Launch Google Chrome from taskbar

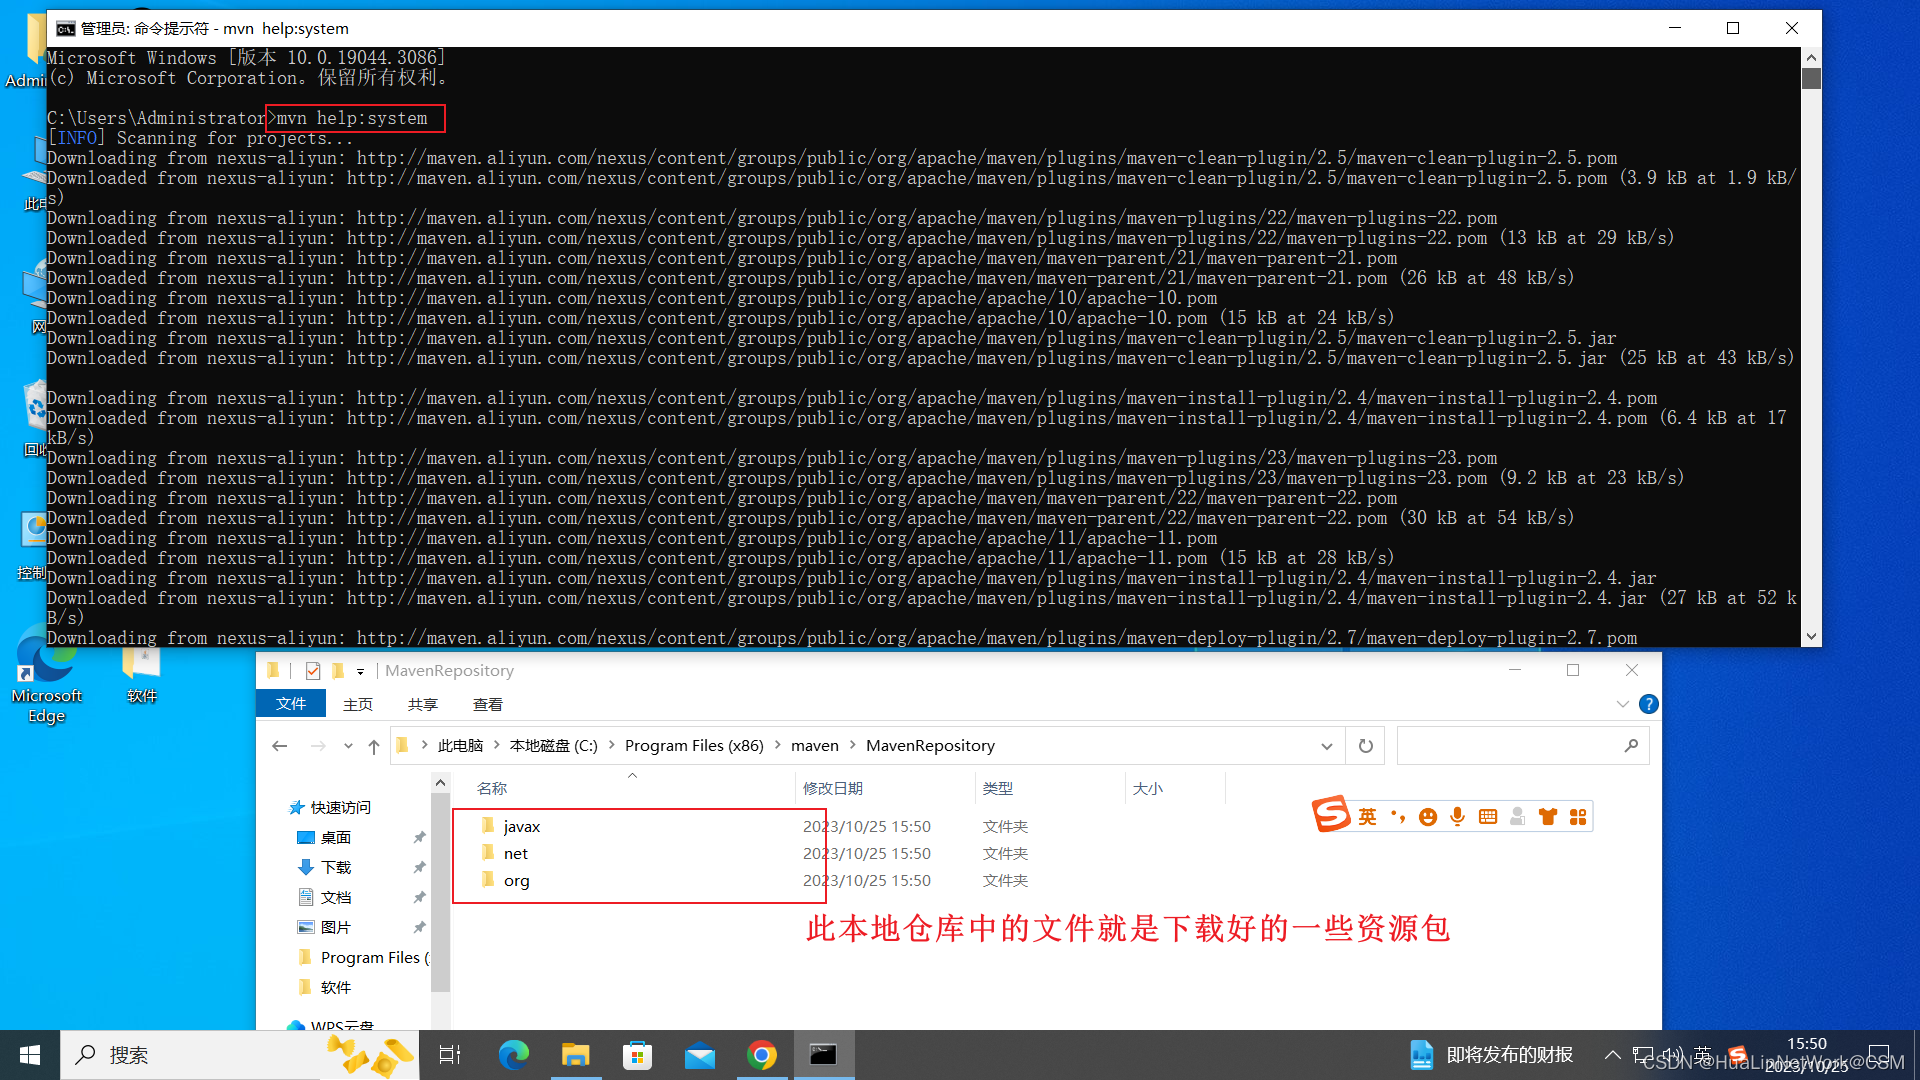click(x=762, y=1055)
